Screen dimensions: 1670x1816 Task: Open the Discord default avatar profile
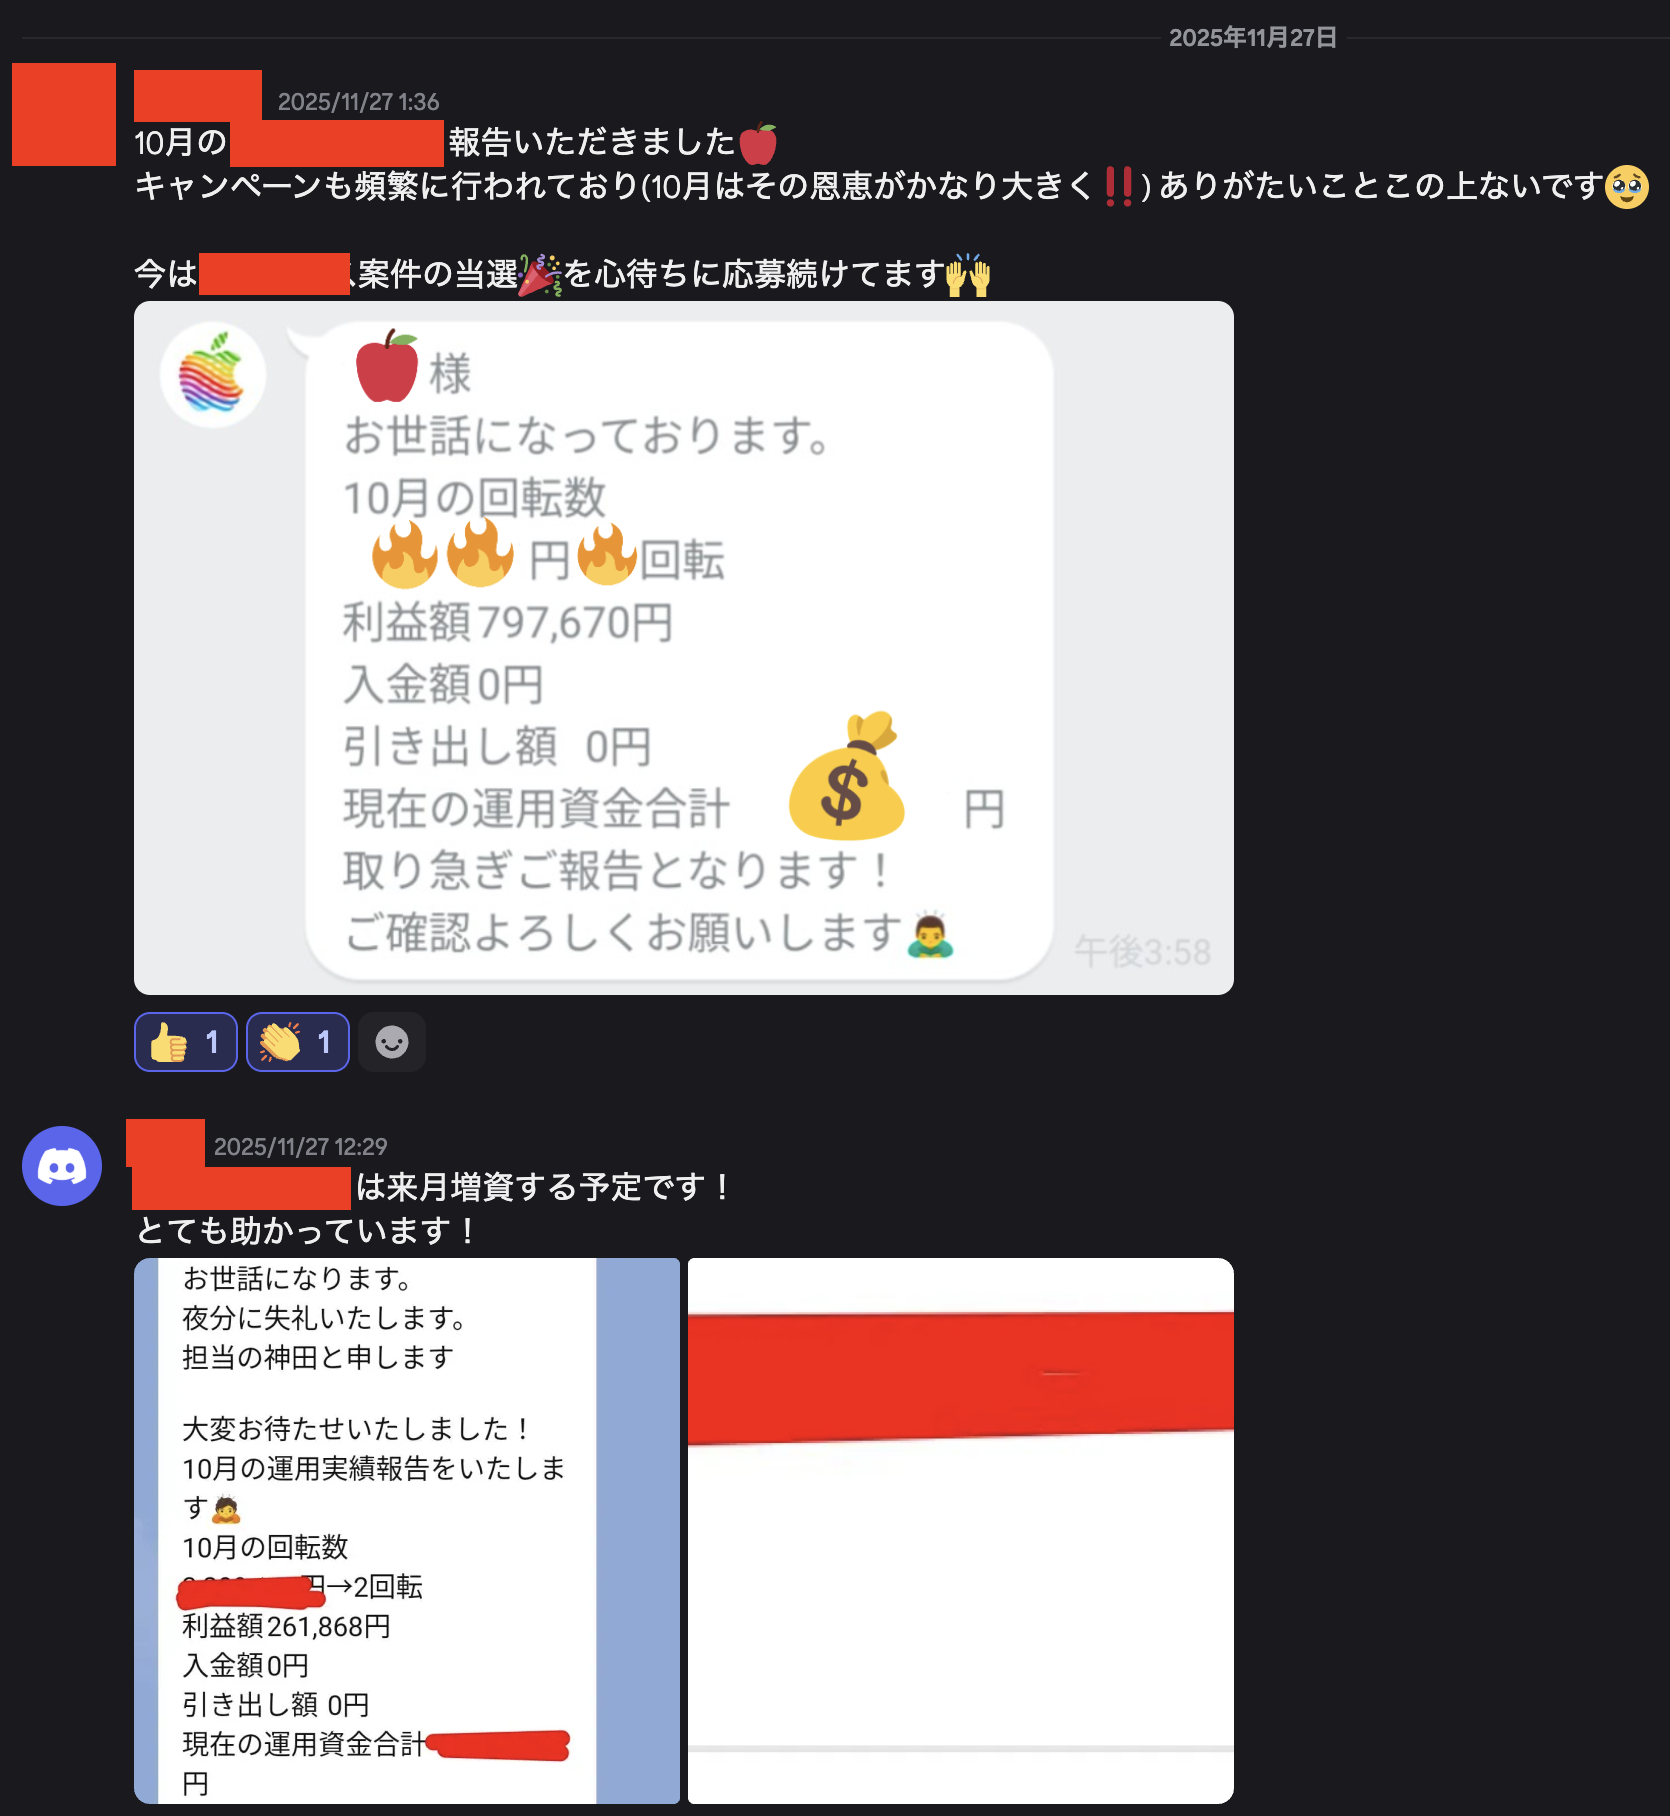pos(62,1166)
